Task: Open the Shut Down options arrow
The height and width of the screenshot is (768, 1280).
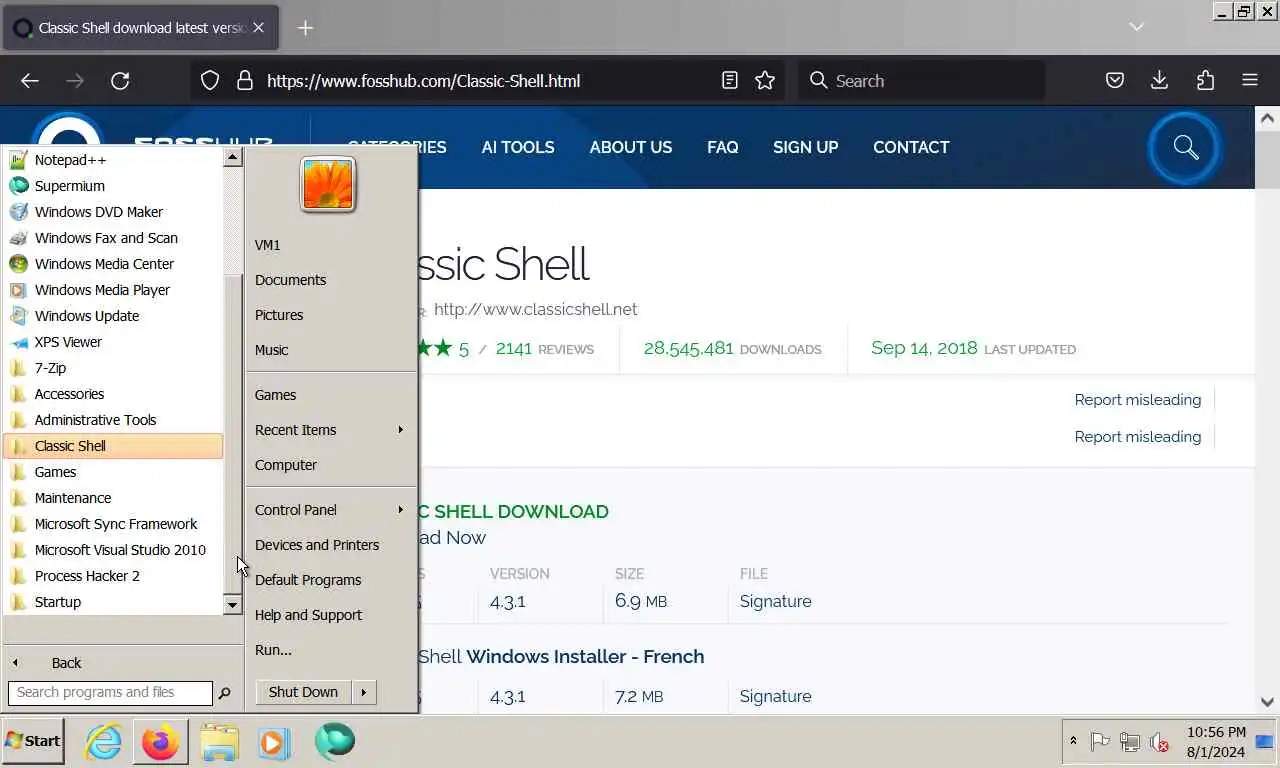Action: (364, 692)
